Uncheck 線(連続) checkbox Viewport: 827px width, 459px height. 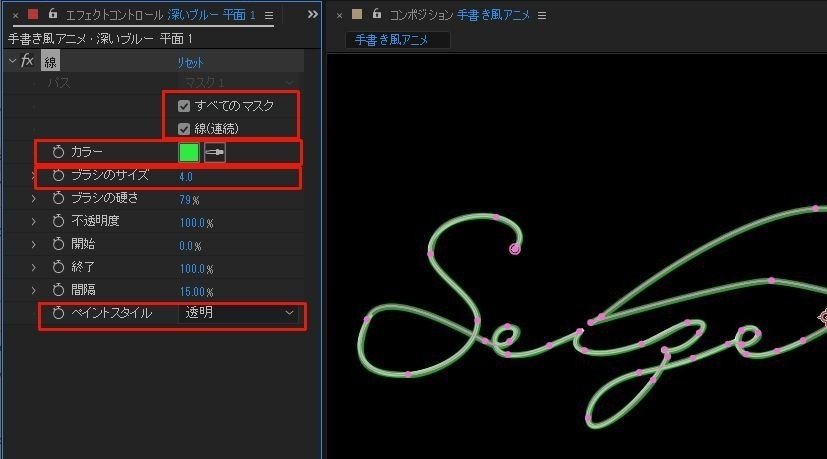click(x=184, y=129)
